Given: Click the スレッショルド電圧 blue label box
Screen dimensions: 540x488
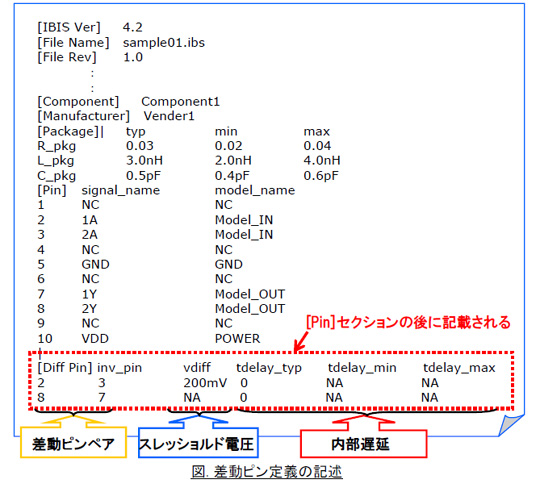Looking at the screenshot, I should [198, 443].
